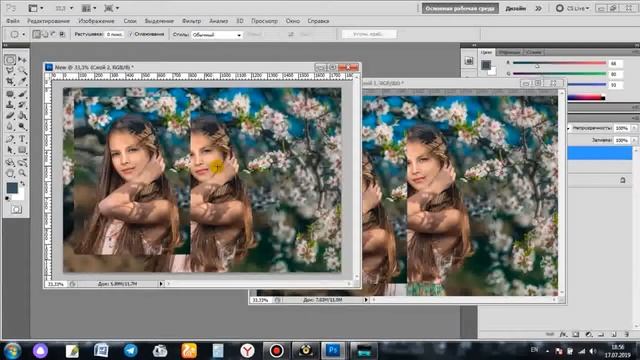Choose Subtract from Selection mode
This screenshot has height=360, width=640.
[x=53, y=34]
